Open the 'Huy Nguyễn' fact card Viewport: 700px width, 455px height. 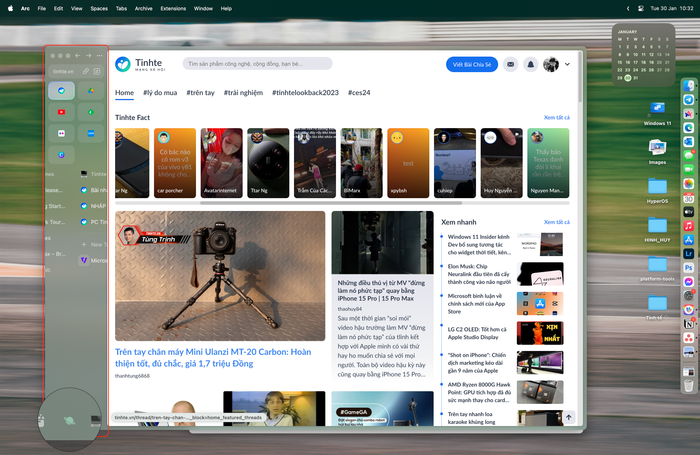pyautogui.click(x=501, y=163)
